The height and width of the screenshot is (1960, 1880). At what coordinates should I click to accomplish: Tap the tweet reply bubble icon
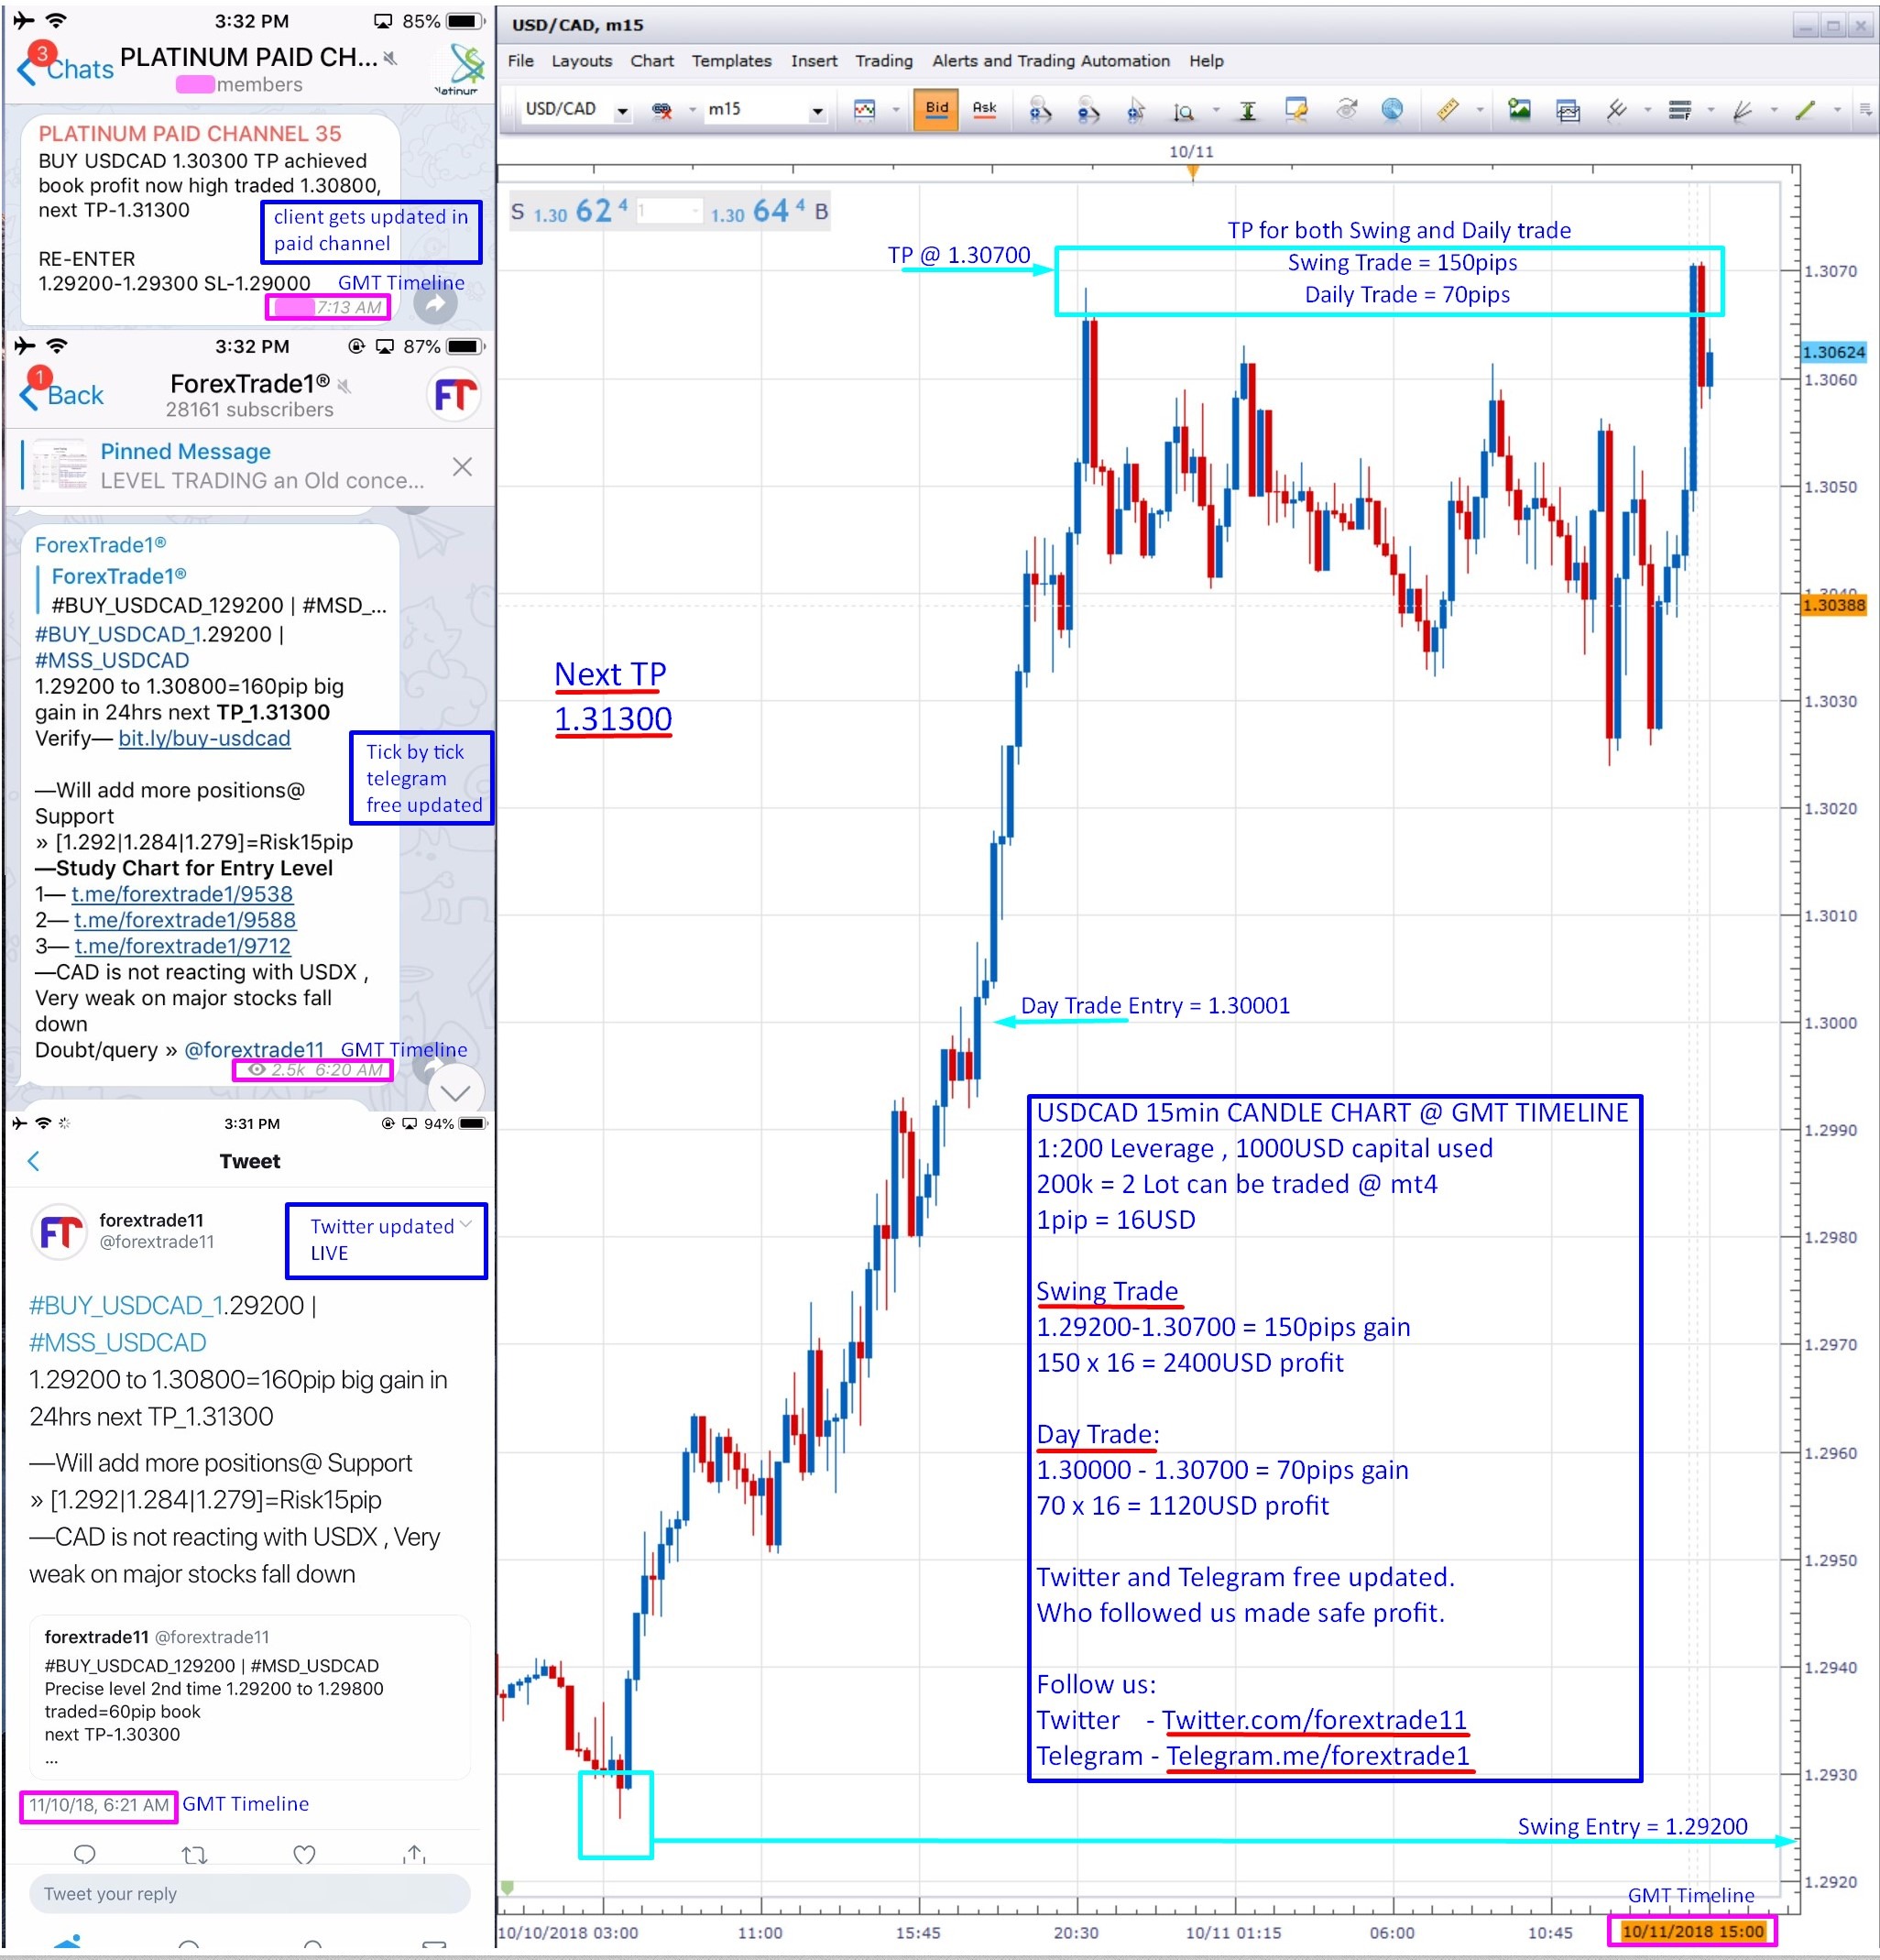click(x=85, y=1855)
